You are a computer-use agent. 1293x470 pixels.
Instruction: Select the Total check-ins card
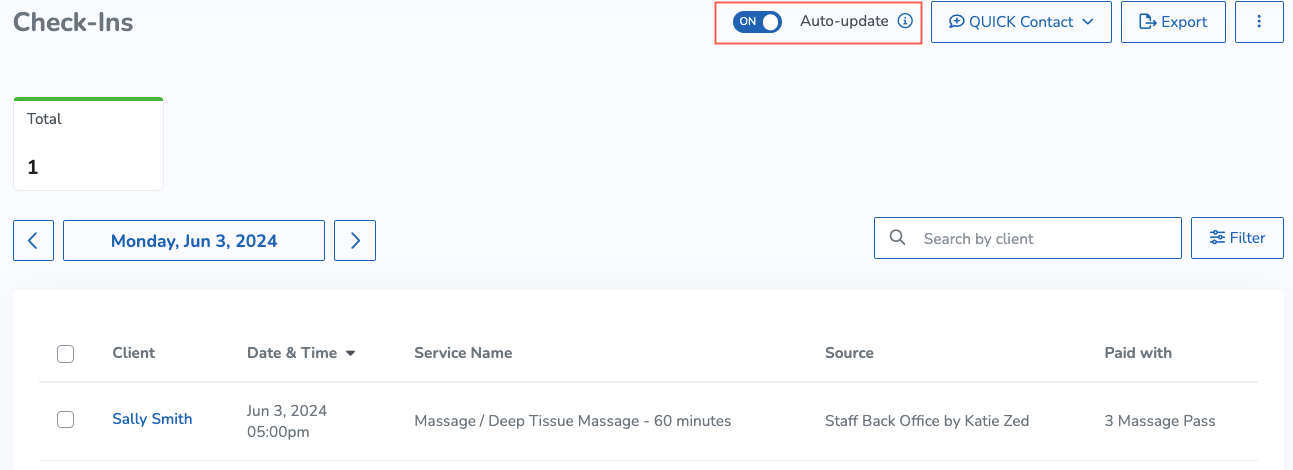click(88, 144)
